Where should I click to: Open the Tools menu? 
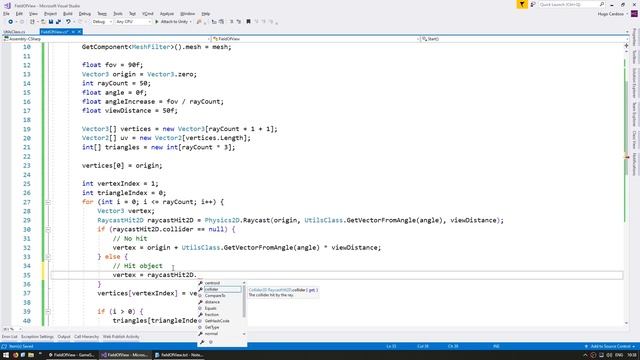pyautogui.click(x=118, y=14)
